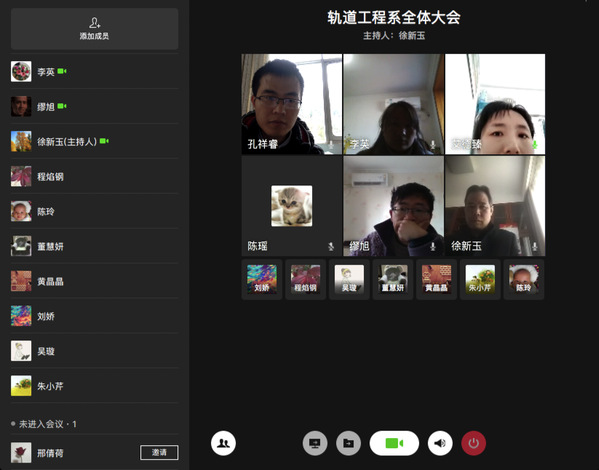Screen dimensions: 599x470
Task: Click the camera icon beside 李英 in list
Action: tap(62, 71)
